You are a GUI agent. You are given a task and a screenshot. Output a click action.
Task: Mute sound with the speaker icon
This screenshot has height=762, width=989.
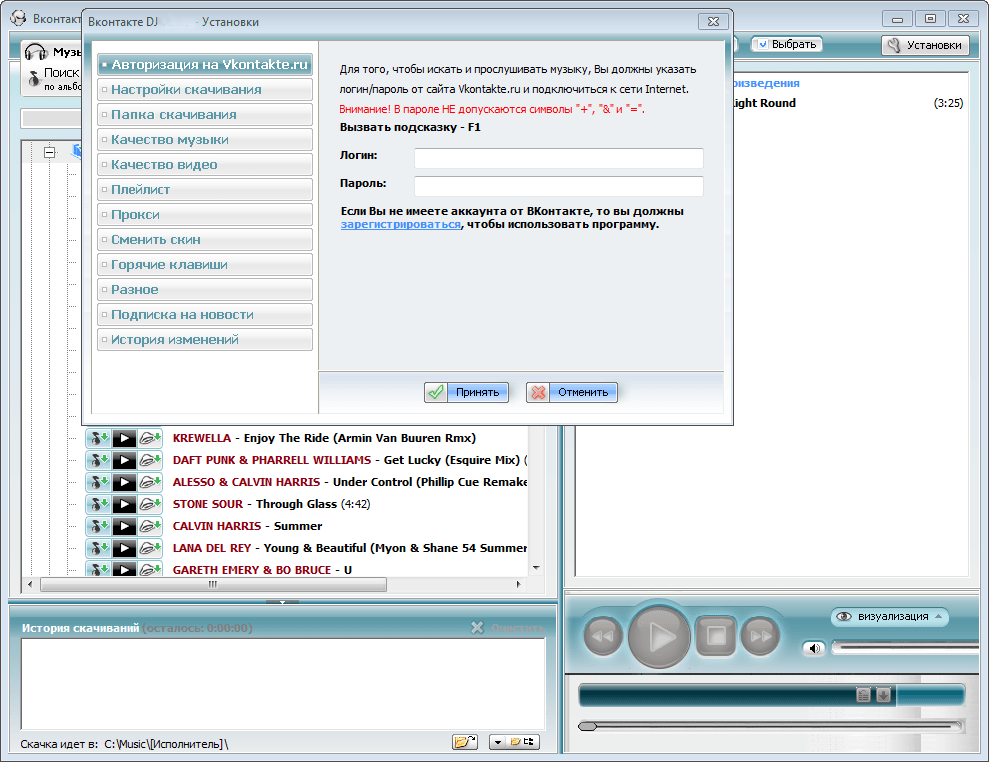coord(815,648)
